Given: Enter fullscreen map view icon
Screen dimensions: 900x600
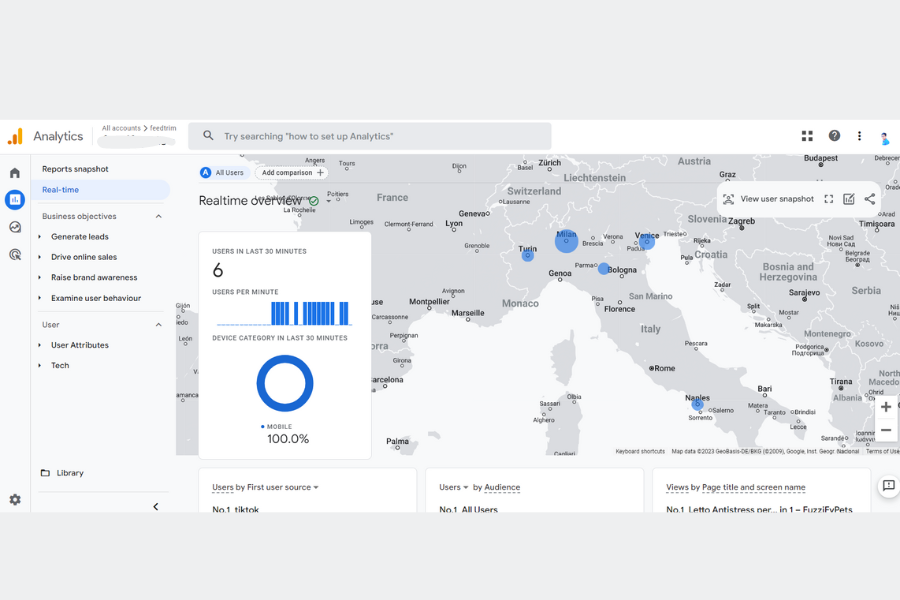Looking at the screenshot, I should click(829, 199).
